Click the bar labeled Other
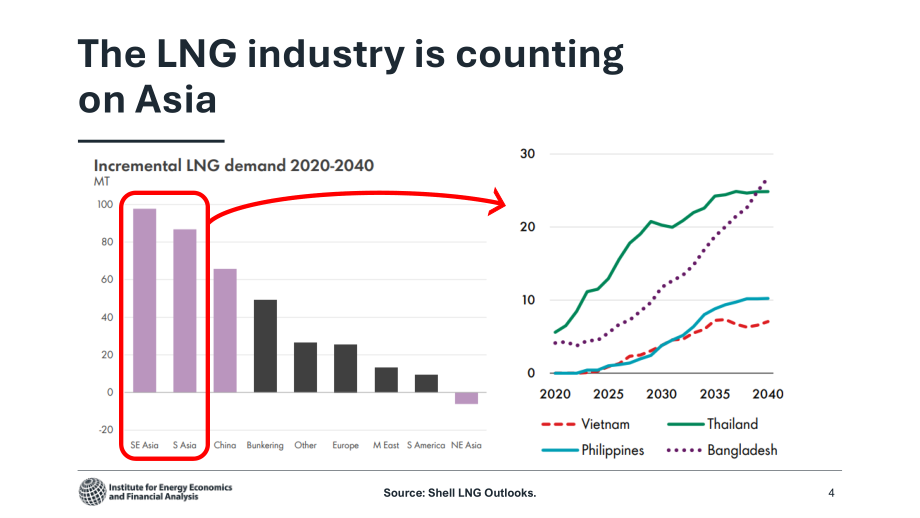Viewport: 920px width, 518px height. (x=305, y=367)
